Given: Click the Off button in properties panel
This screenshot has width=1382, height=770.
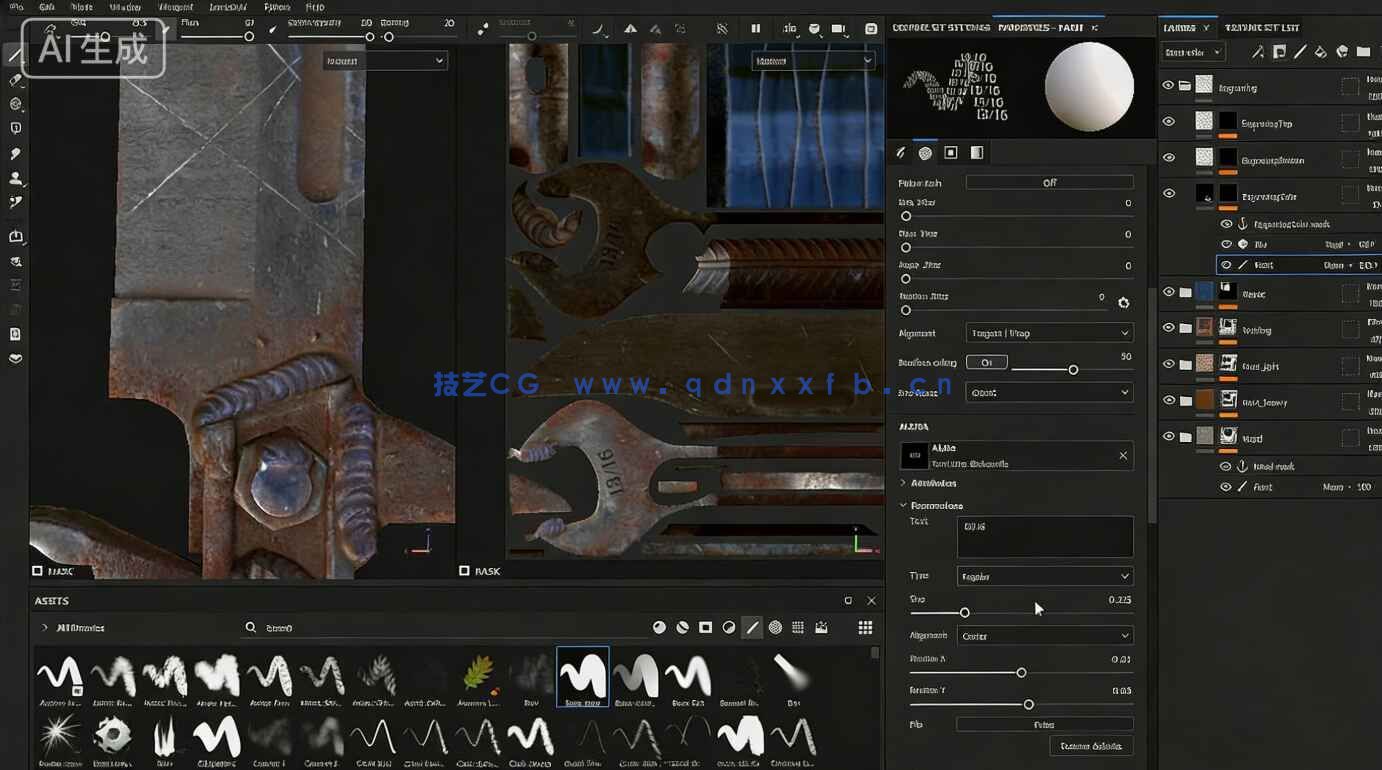Looking at the screenshot, I should (1049, 183).
